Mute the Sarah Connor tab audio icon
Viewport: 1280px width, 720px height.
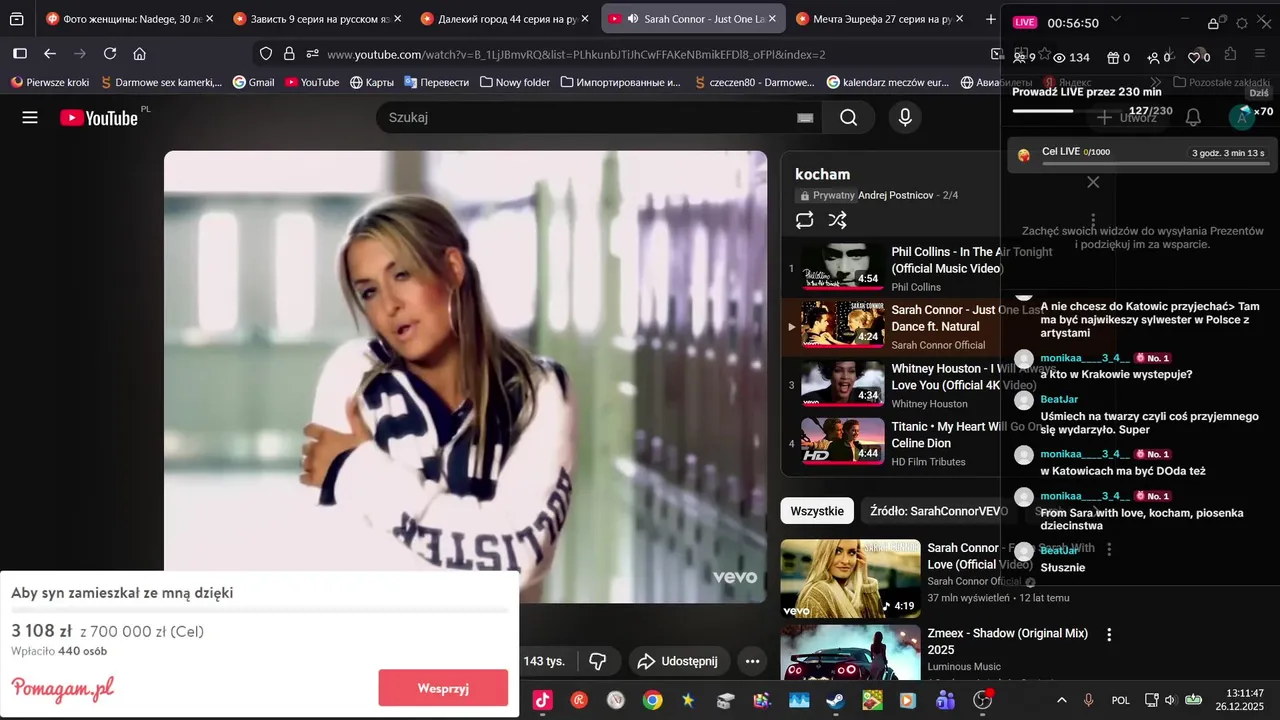click(632, 19)
